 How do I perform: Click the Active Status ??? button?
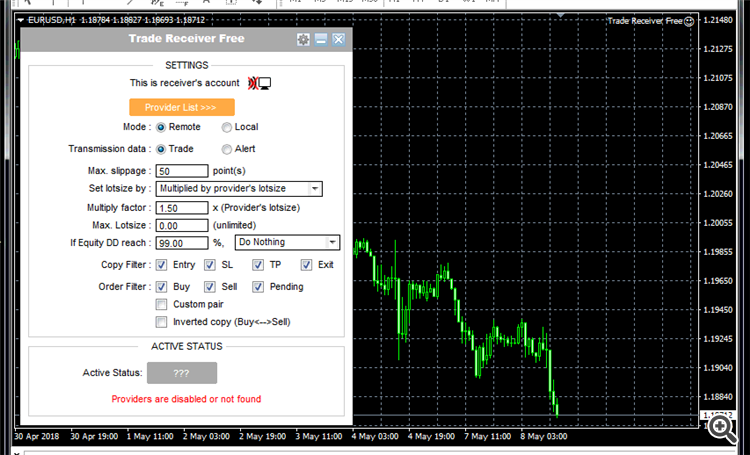point(182,373)
